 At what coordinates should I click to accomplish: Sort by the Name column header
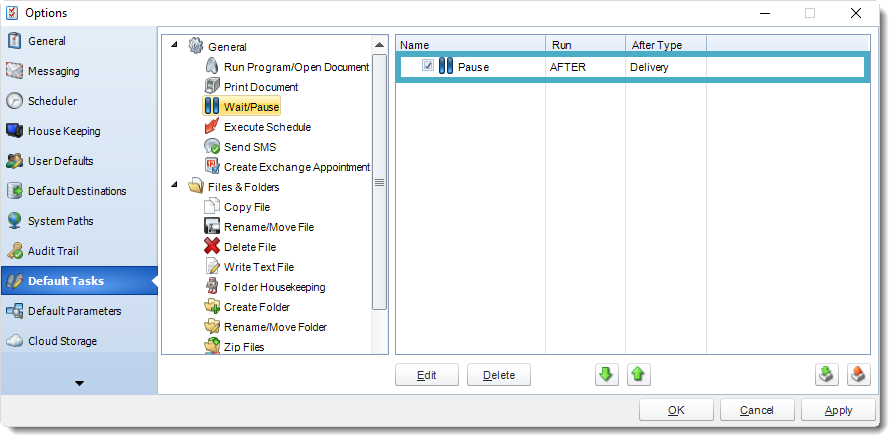[471, 45]
